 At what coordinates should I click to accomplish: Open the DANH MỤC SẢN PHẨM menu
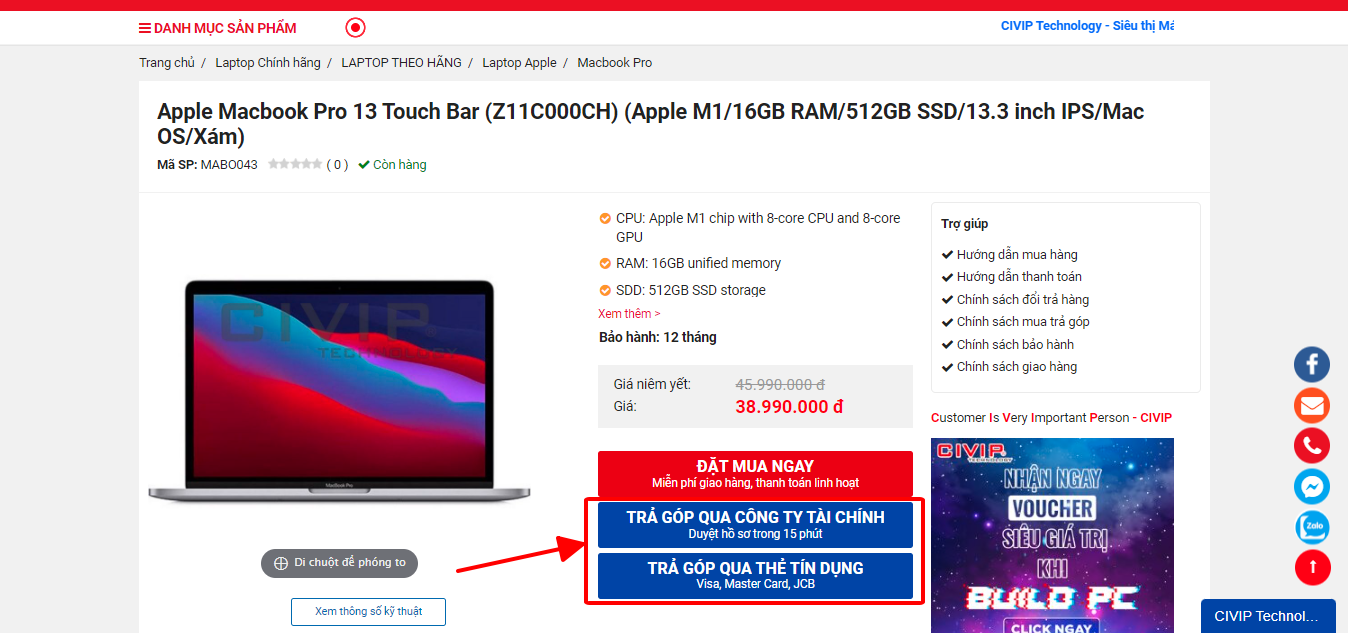[x=218, y=28]
